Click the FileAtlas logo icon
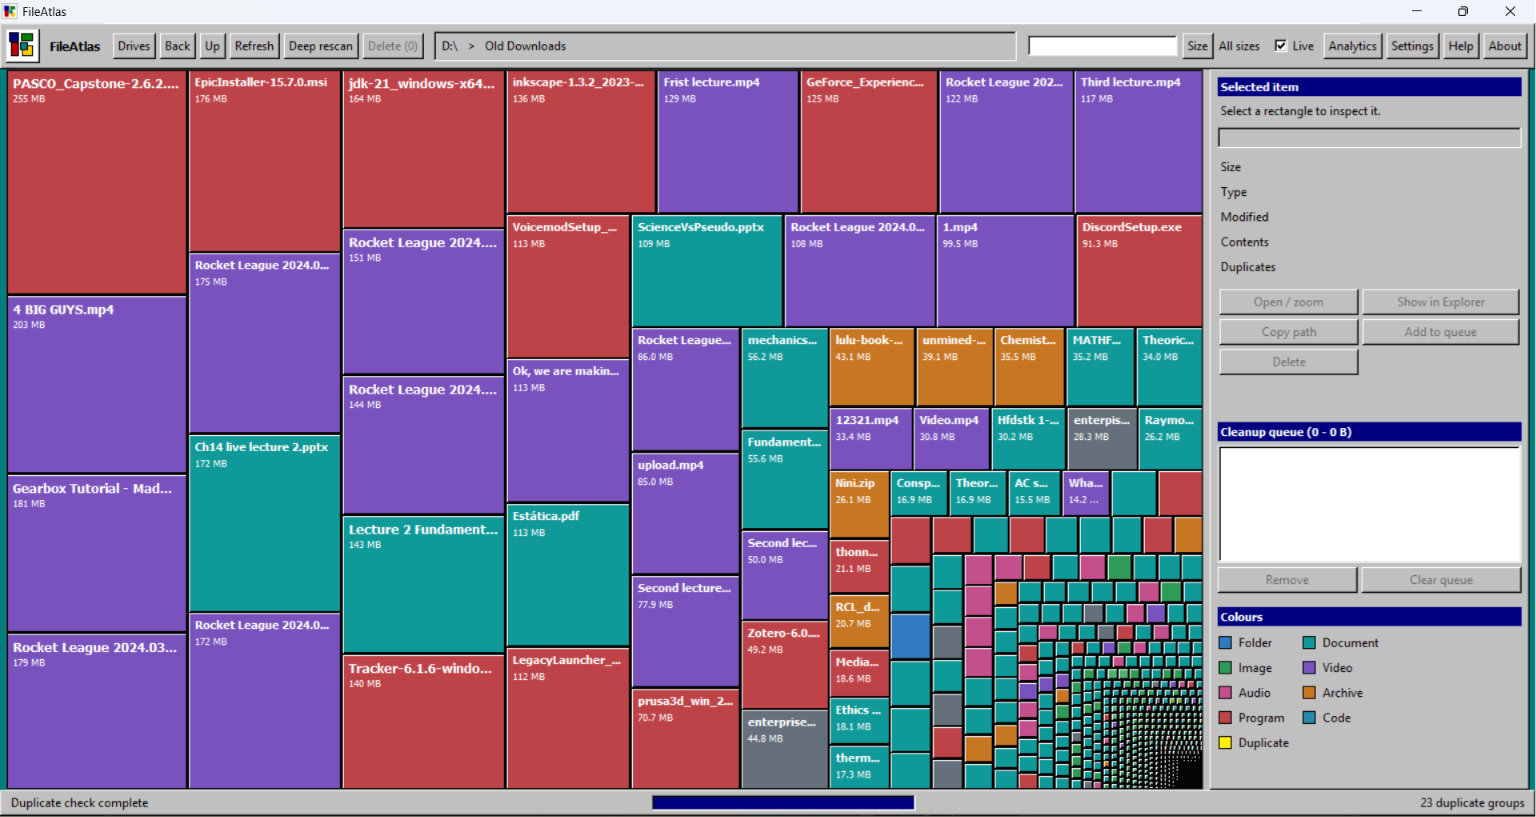Image resolution: width=1536 pixels, height=817 pixels. pyautogui.click(x=21, y=46)
